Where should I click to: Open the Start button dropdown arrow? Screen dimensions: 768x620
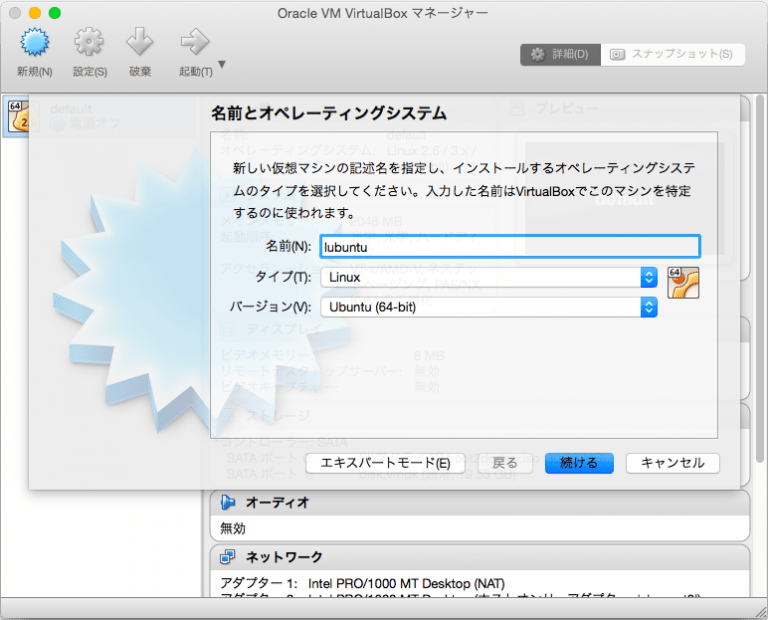click(x=222, y=64)
